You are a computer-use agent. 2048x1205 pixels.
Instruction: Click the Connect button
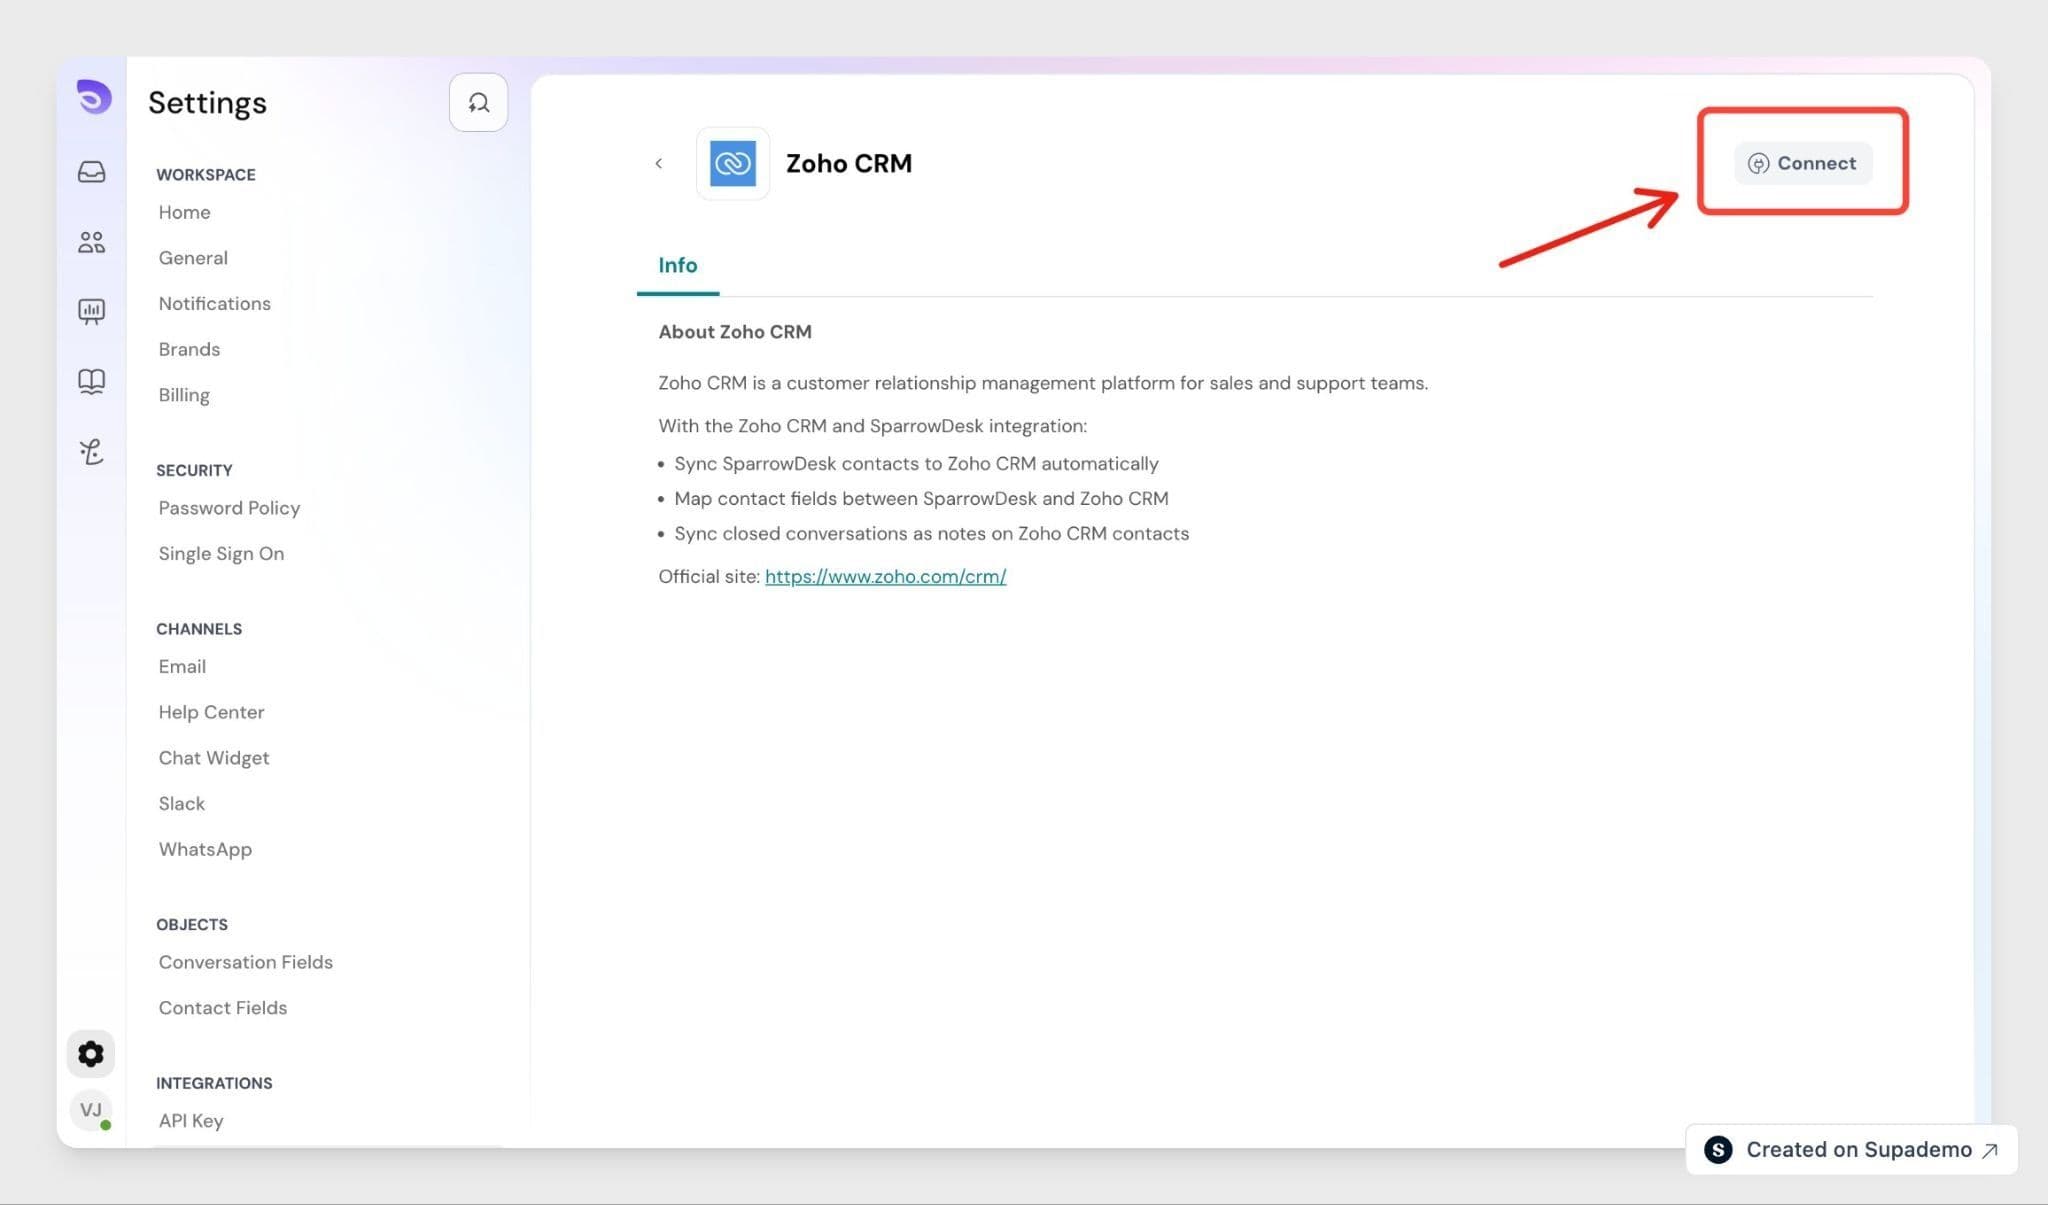[1803, 163]
